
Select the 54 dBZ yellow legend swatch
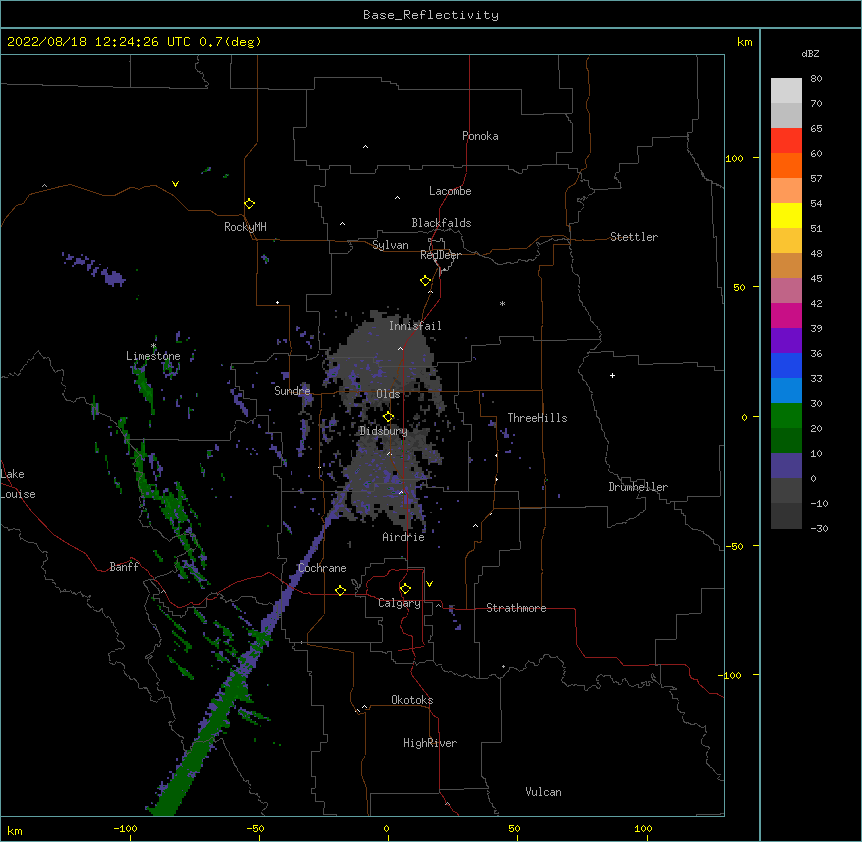[x=786, y=215]
